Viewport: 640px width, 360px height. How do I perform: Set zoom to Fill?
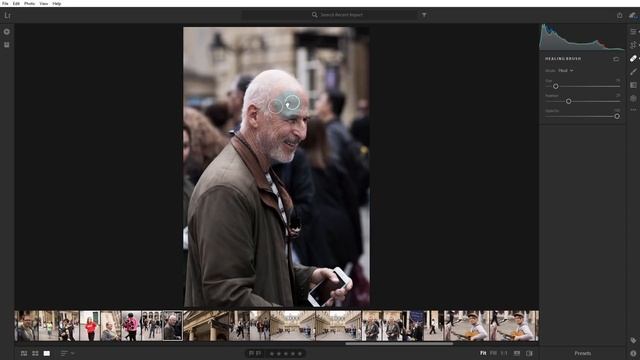(493, 353)
